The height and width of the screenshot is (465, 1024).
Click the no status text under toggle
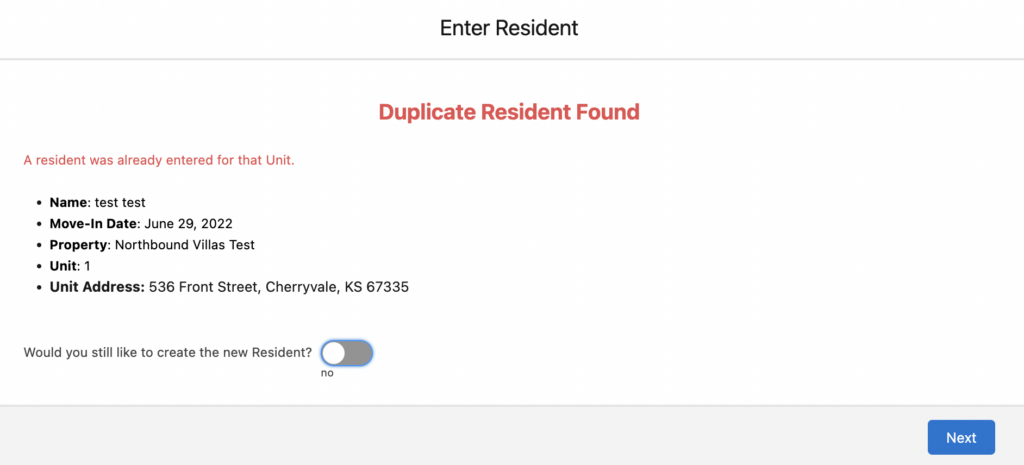pyautogui.click(x=327, y=374)
